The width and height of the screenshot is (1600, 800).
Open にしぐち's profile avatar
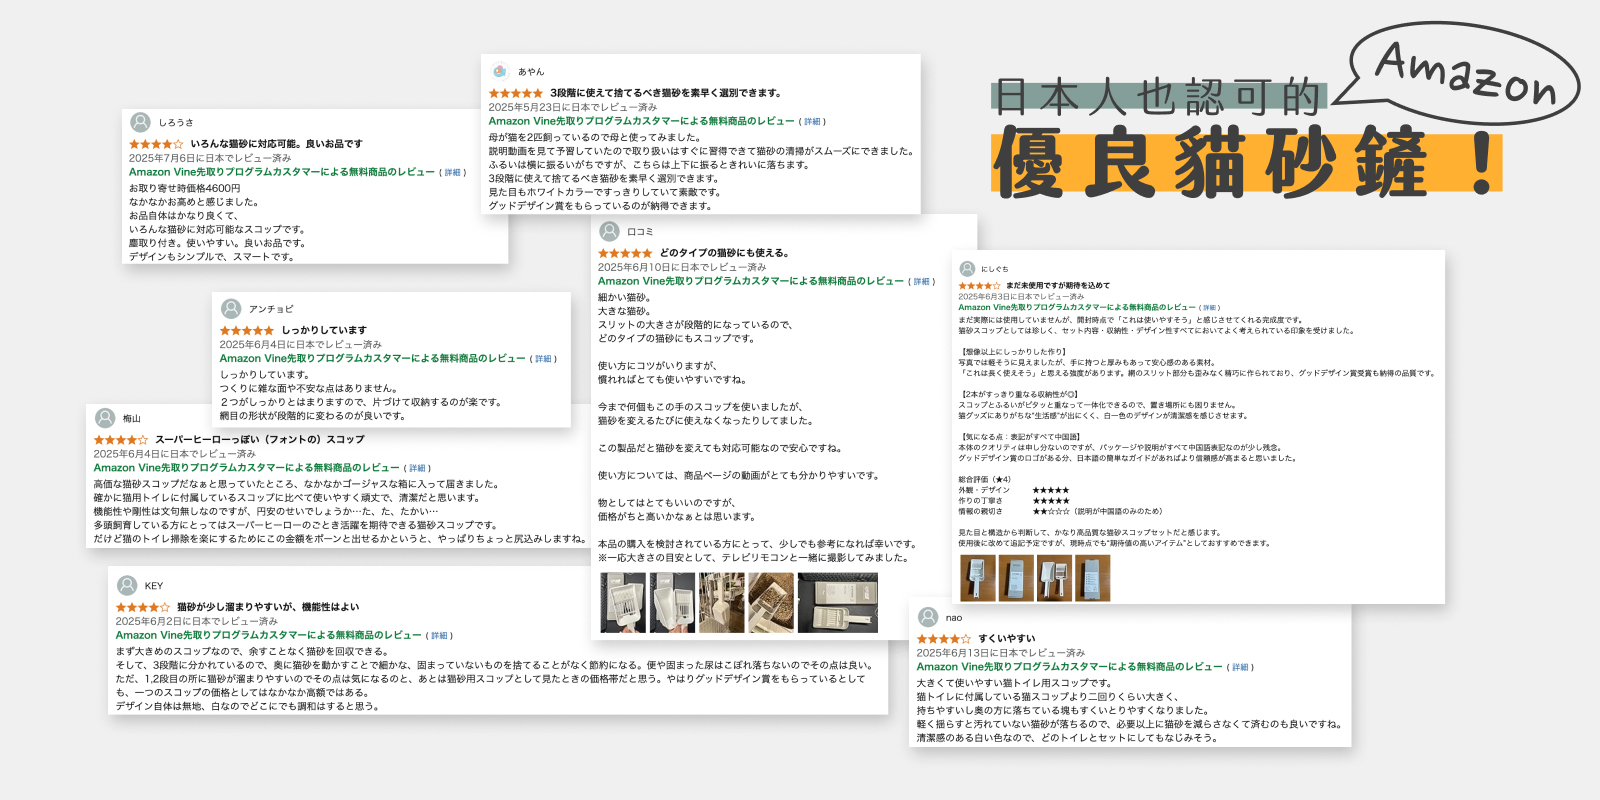pos(967,269)
